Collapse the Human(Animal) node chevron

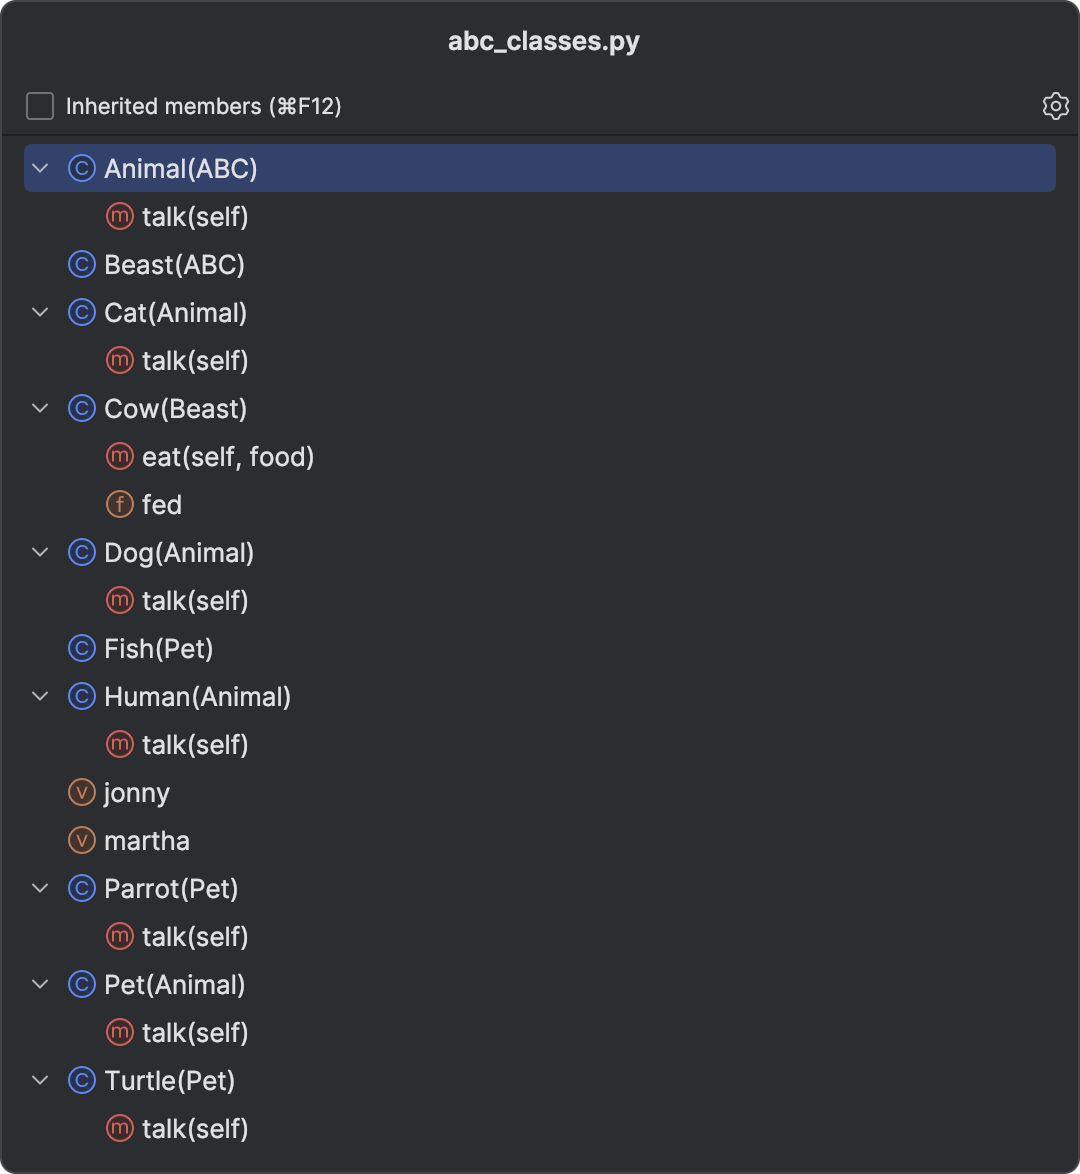coord(40,696)
